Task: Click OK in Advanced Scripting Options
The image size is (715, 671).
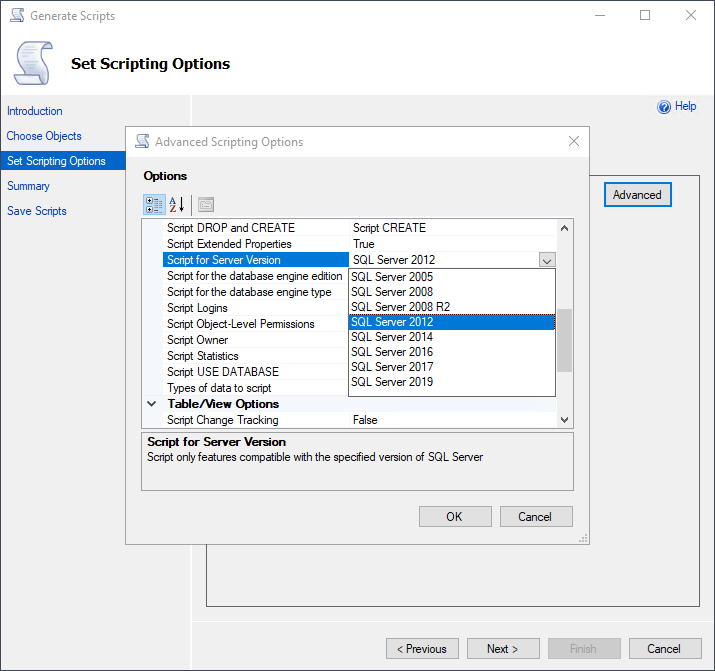Action: 455,516
